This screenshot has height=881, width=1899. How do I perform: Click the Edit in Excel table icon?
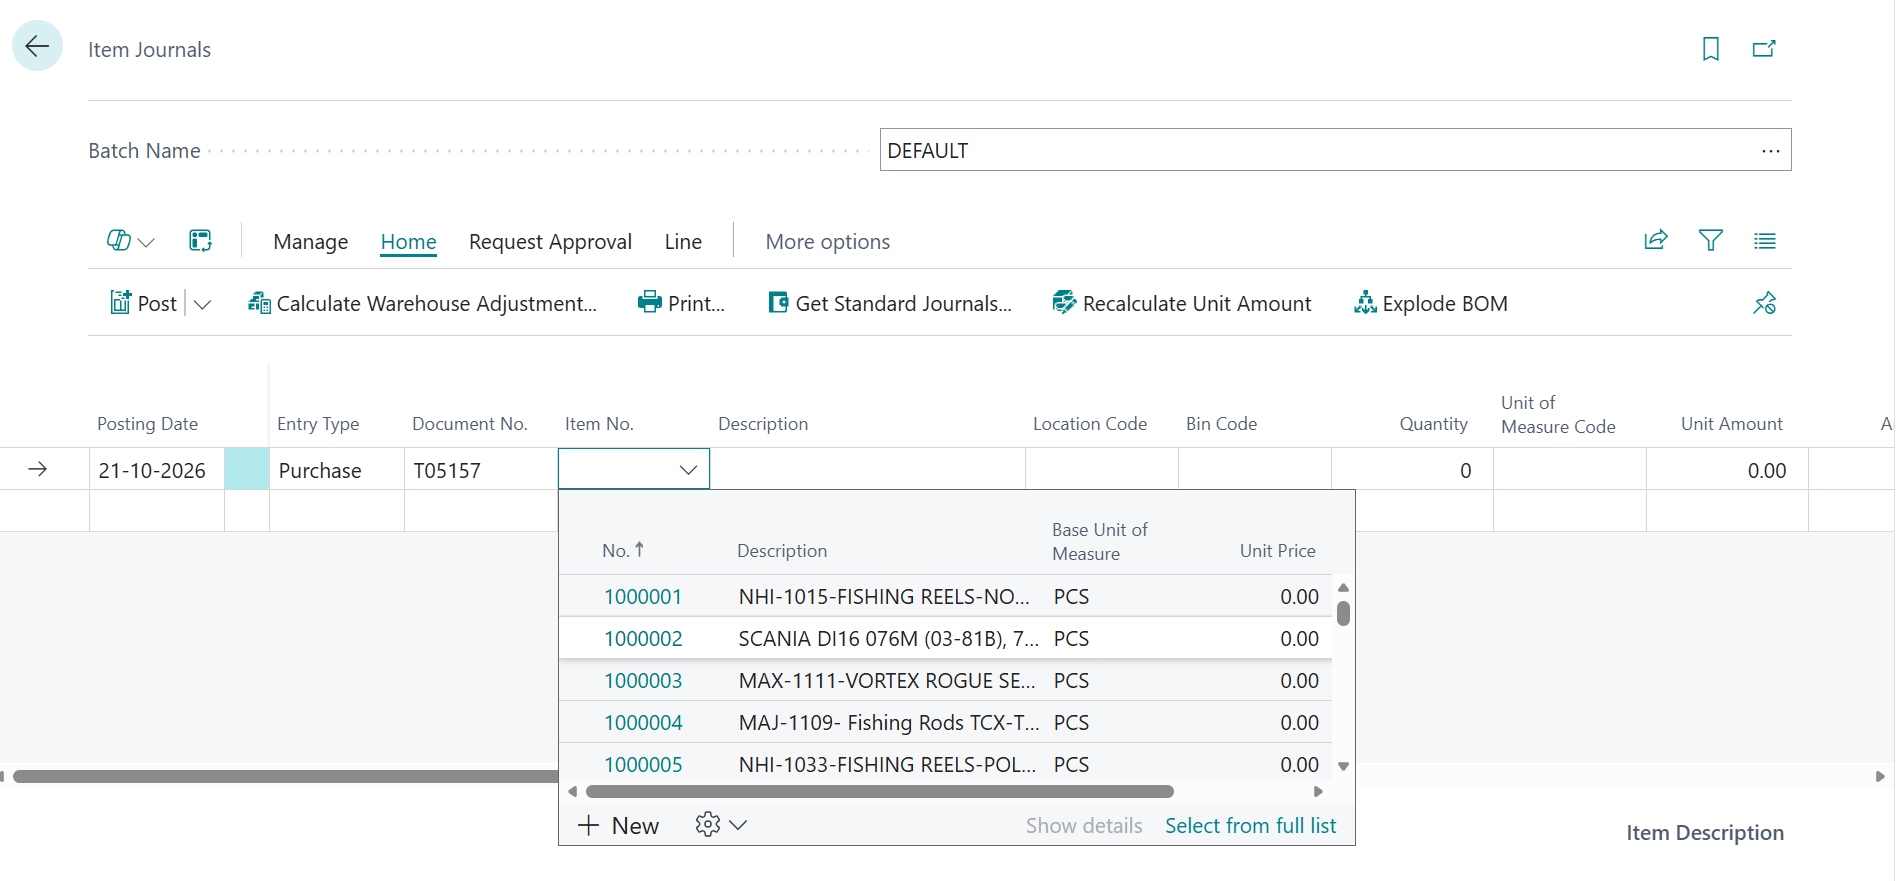200,241
